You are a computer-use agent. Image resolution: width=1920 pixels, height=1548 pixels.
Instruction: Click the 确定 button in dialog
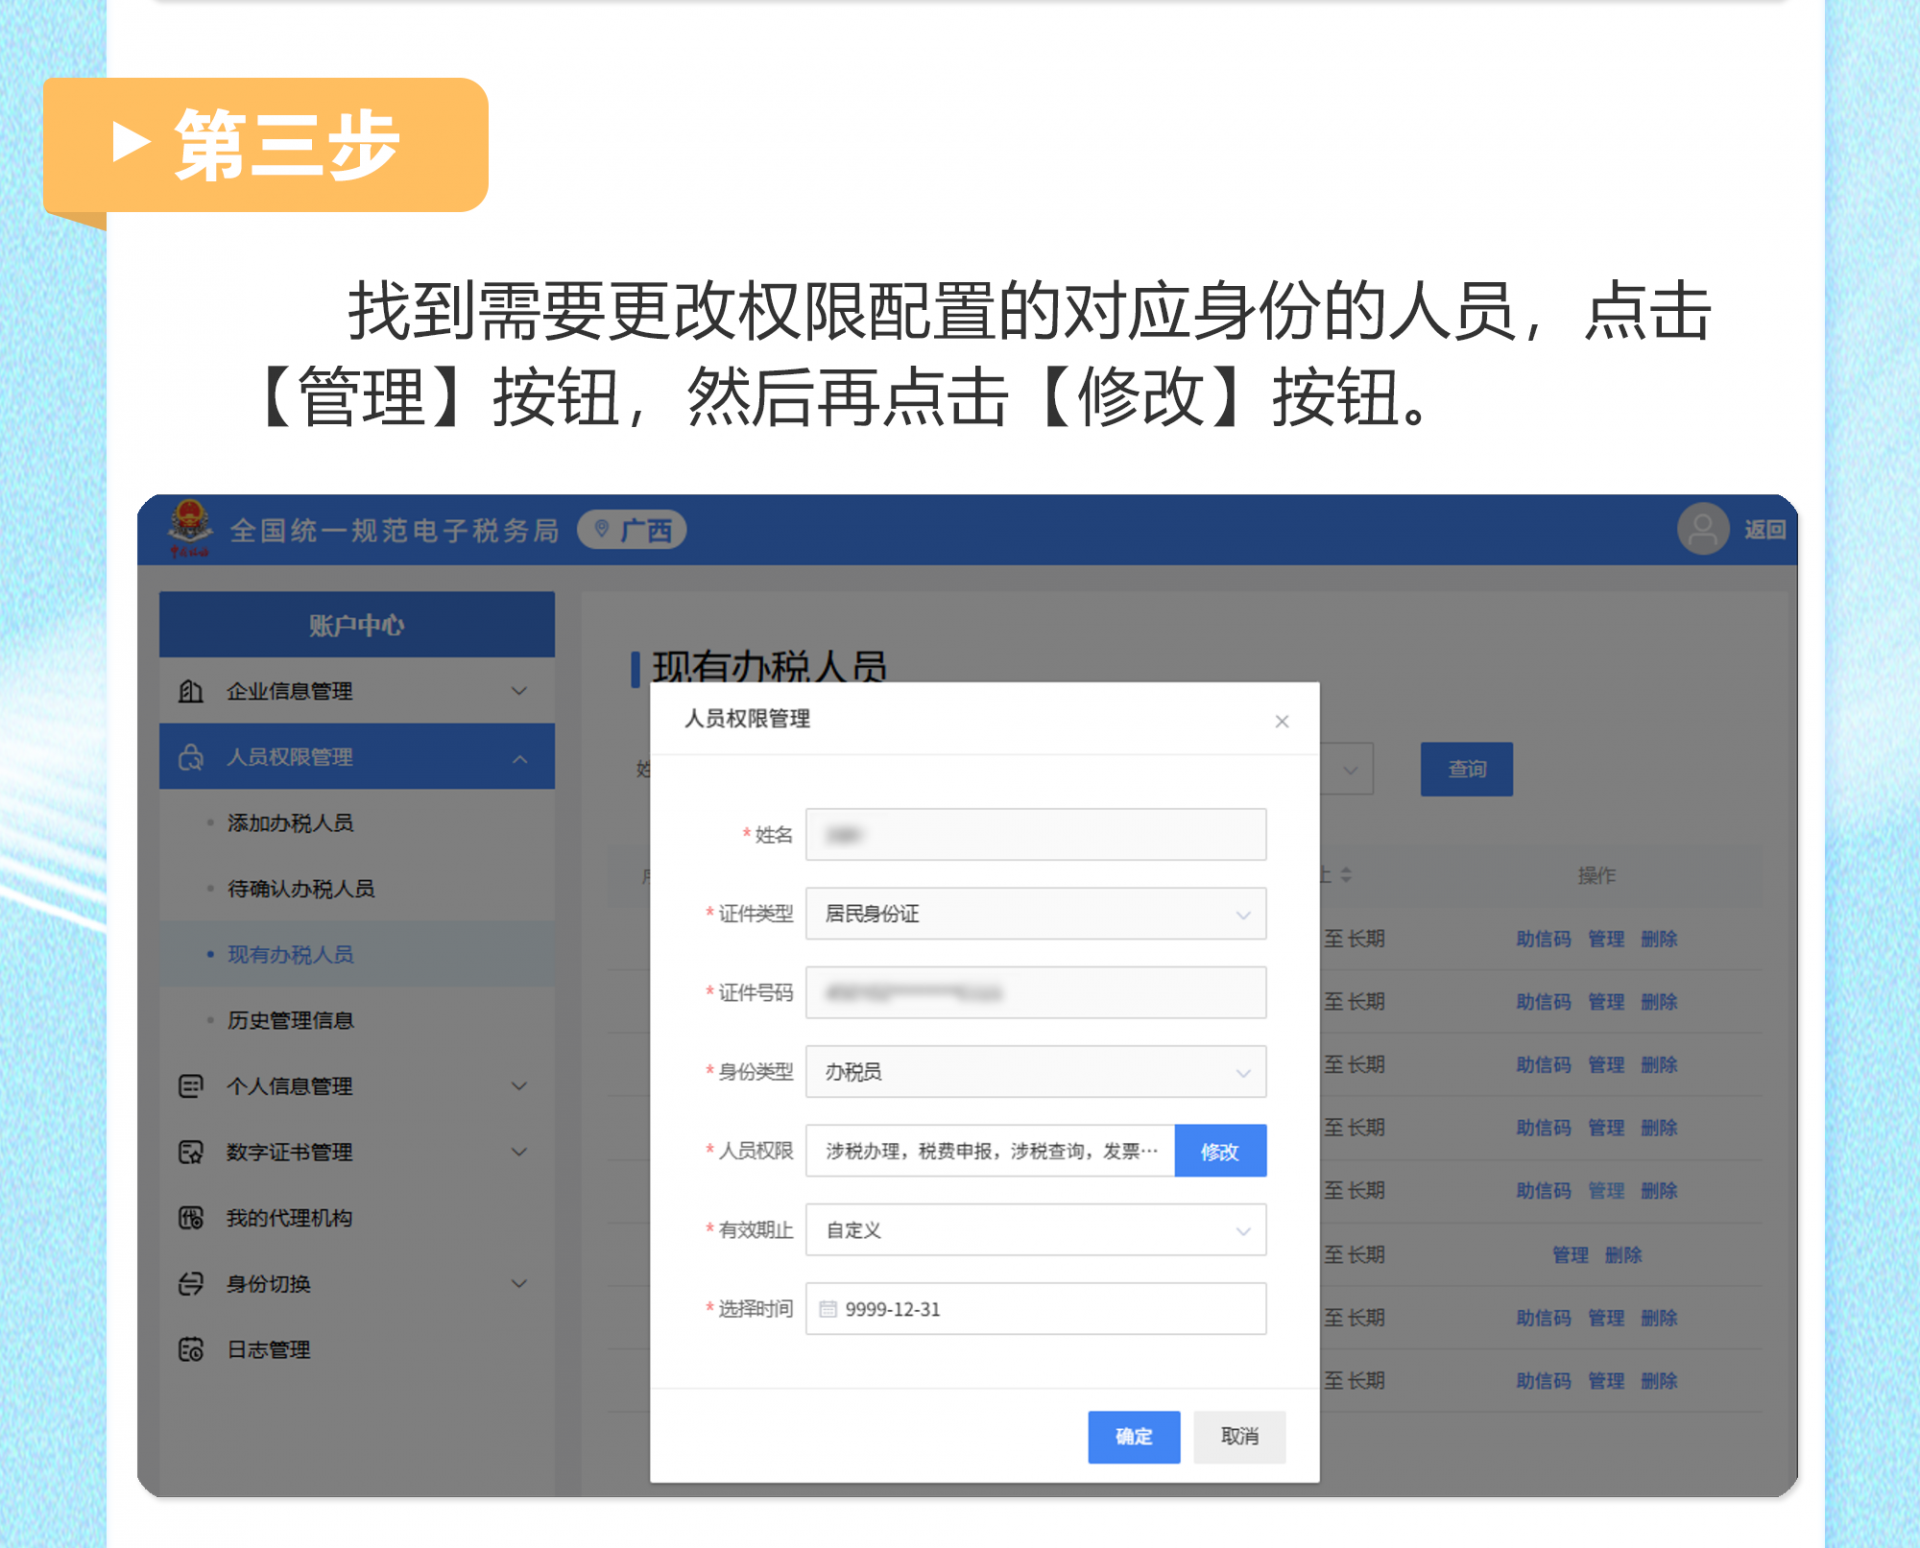1133,1436
